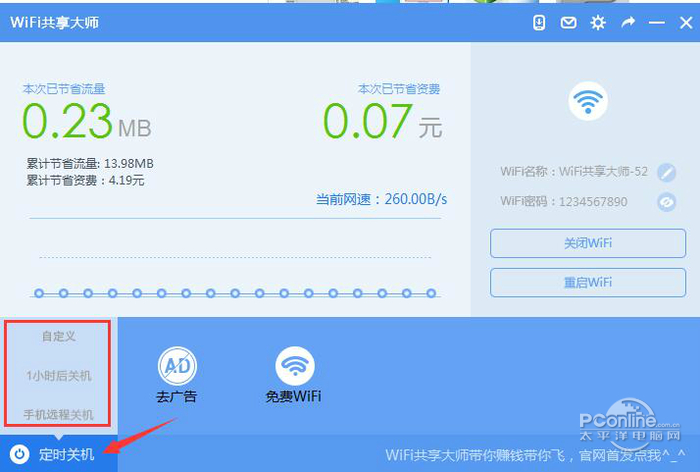This screenshot has width=700, height=472.
Task: Click the 本次已节省流量 label
Action: coord(64,89)
